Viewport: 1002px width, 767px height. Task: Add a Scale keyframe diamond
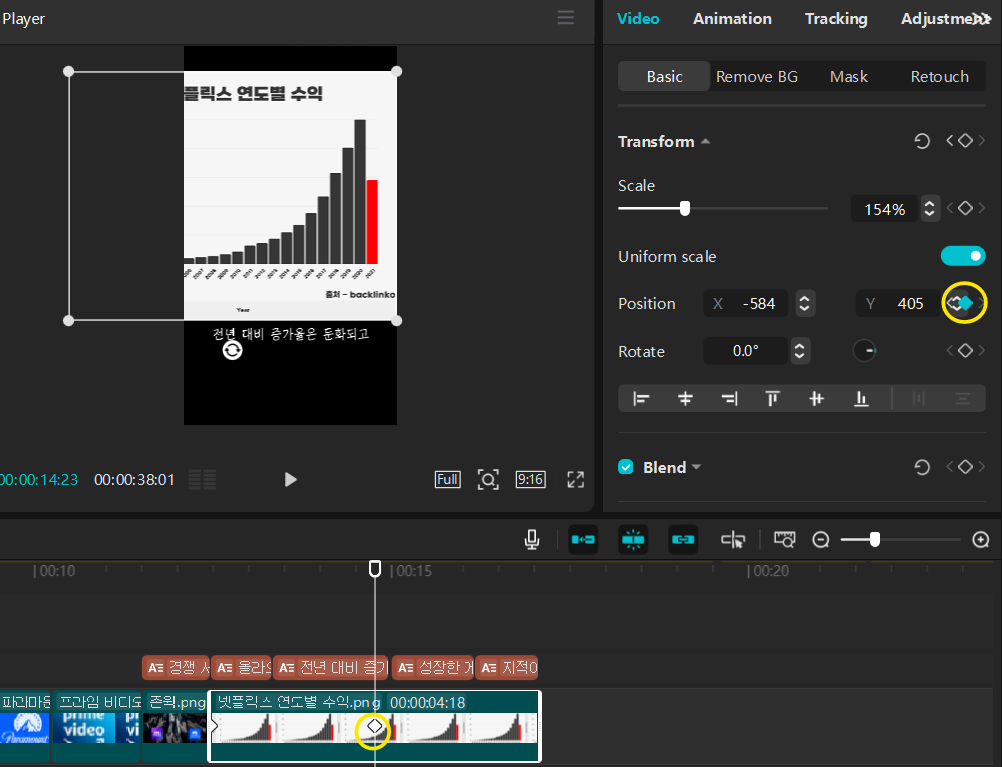point(965,208)
